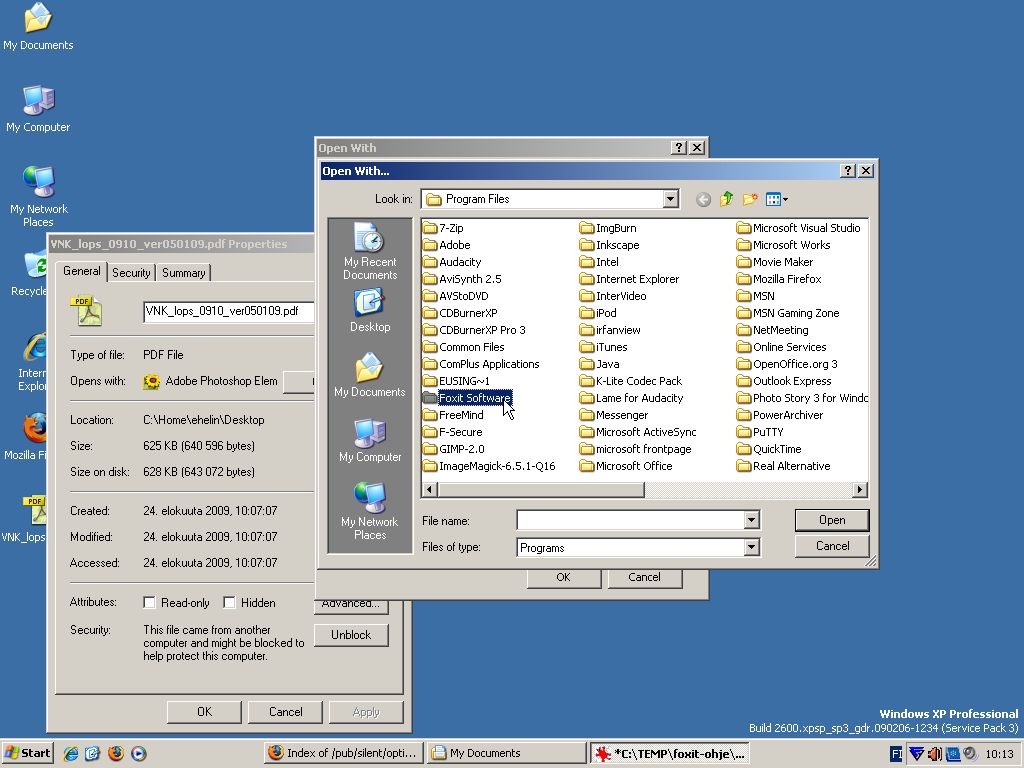This screenshot has width=1024, height=768.
Task: Expand the Files of type dropdown
Action: 752,547
